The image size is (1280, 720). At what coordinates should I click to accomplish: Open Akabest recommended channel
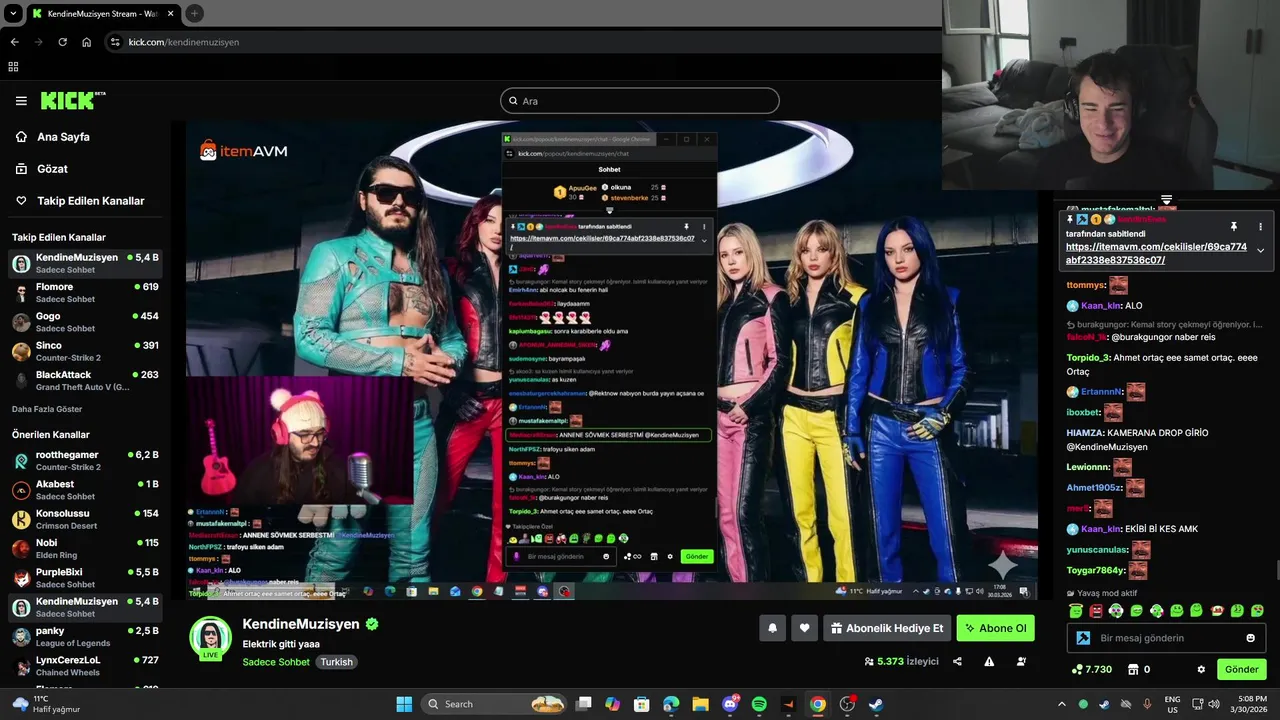pos(85,490)
